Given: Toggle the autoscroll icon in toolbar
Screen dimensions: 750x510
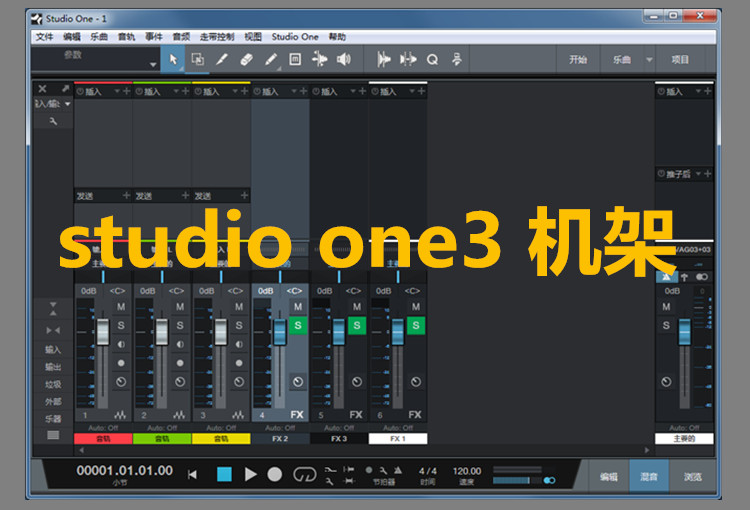Looking at the screenshot, I should pos(408,59).
